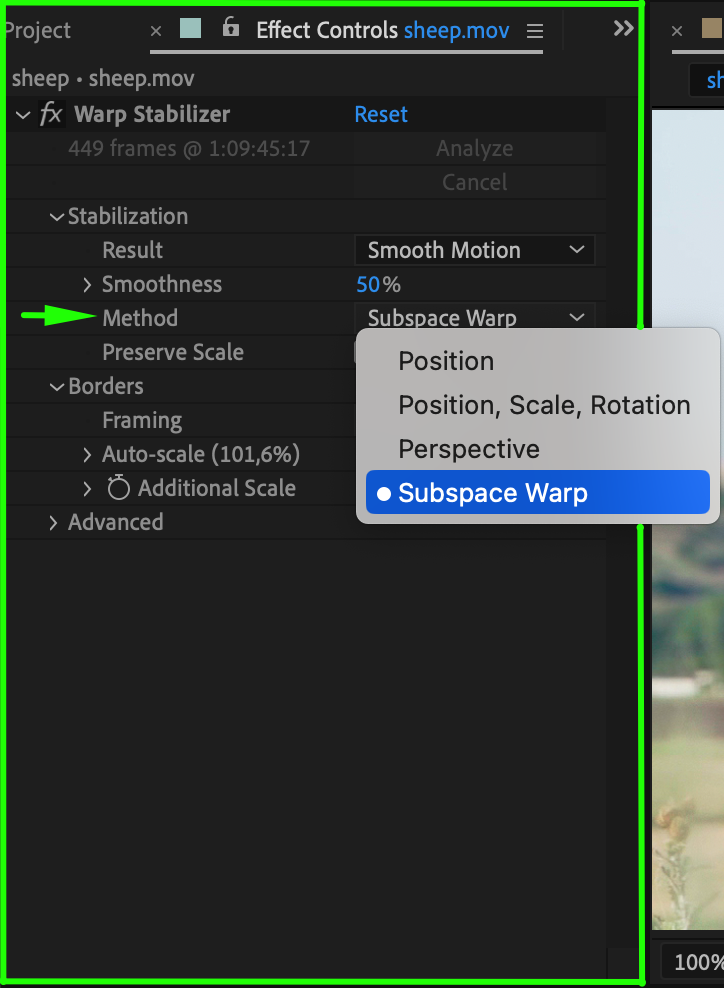Collapse the Borders group
The height and width of the screenshot is (988, 724).
click(56, 387)
